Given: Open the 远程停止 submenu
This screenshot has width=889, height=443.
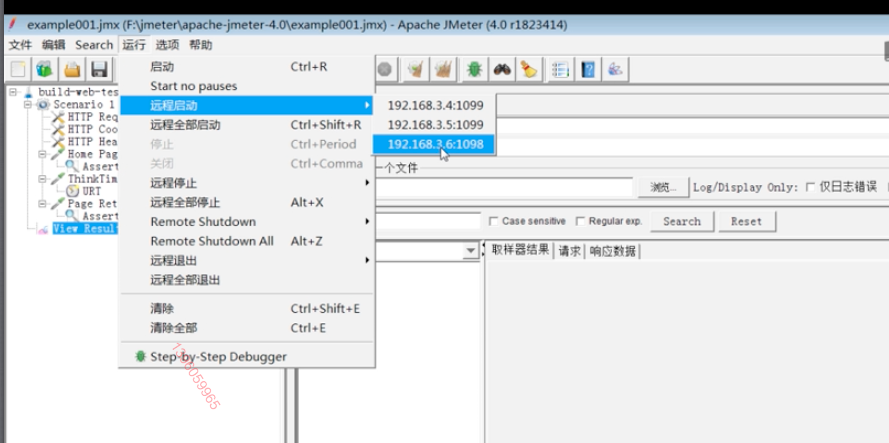Looking at the screenshot, I should (x=247, y=183).
